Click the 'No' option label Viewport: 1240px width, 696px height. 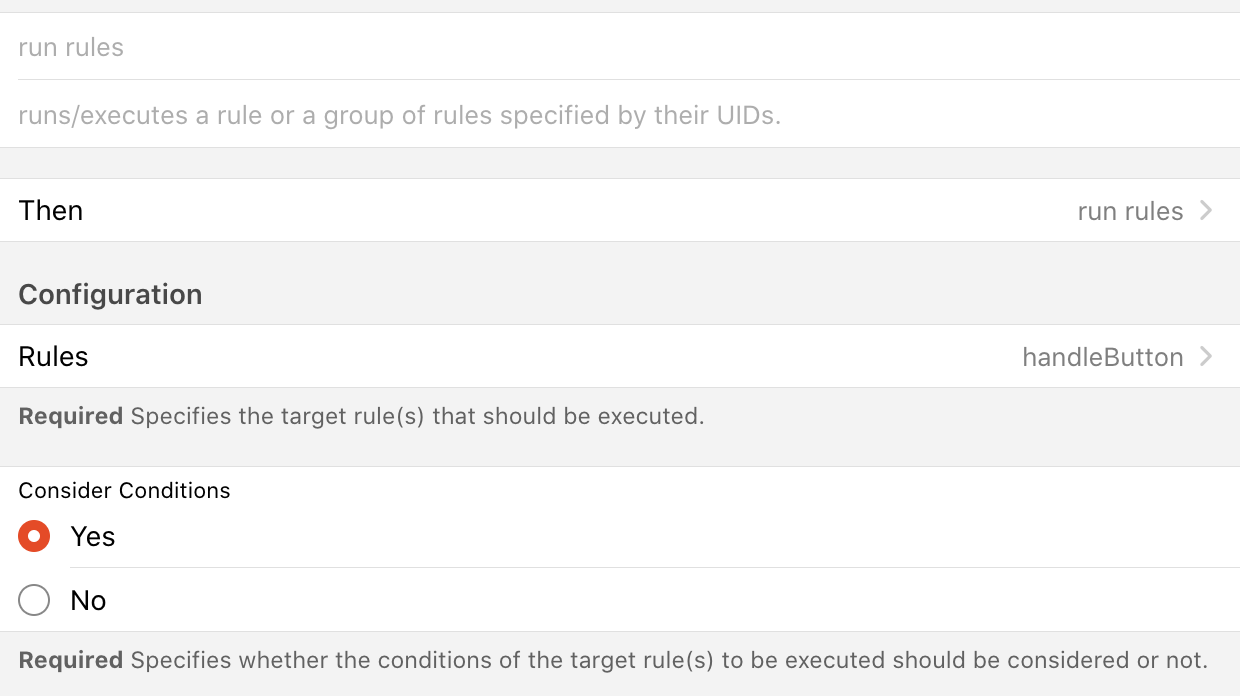point(88,600)
